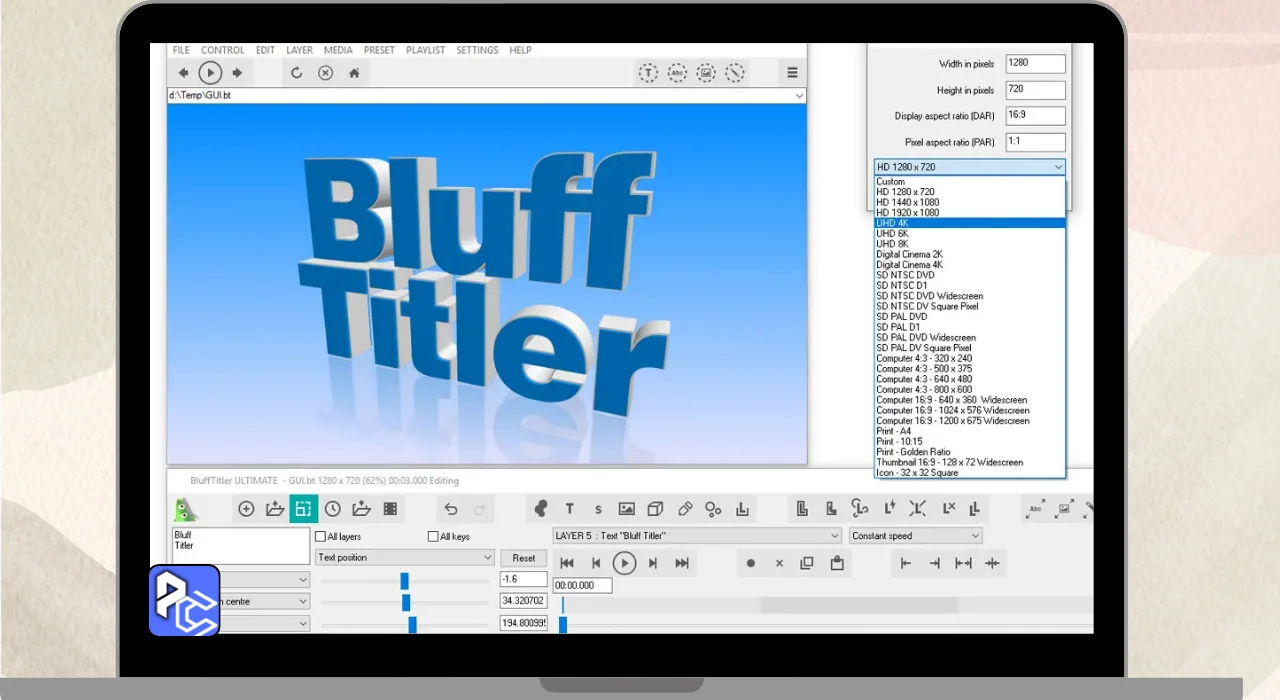Open the Constant speed dropdown
This screenshot has height=700, width=1280.
tap(915, 536)
